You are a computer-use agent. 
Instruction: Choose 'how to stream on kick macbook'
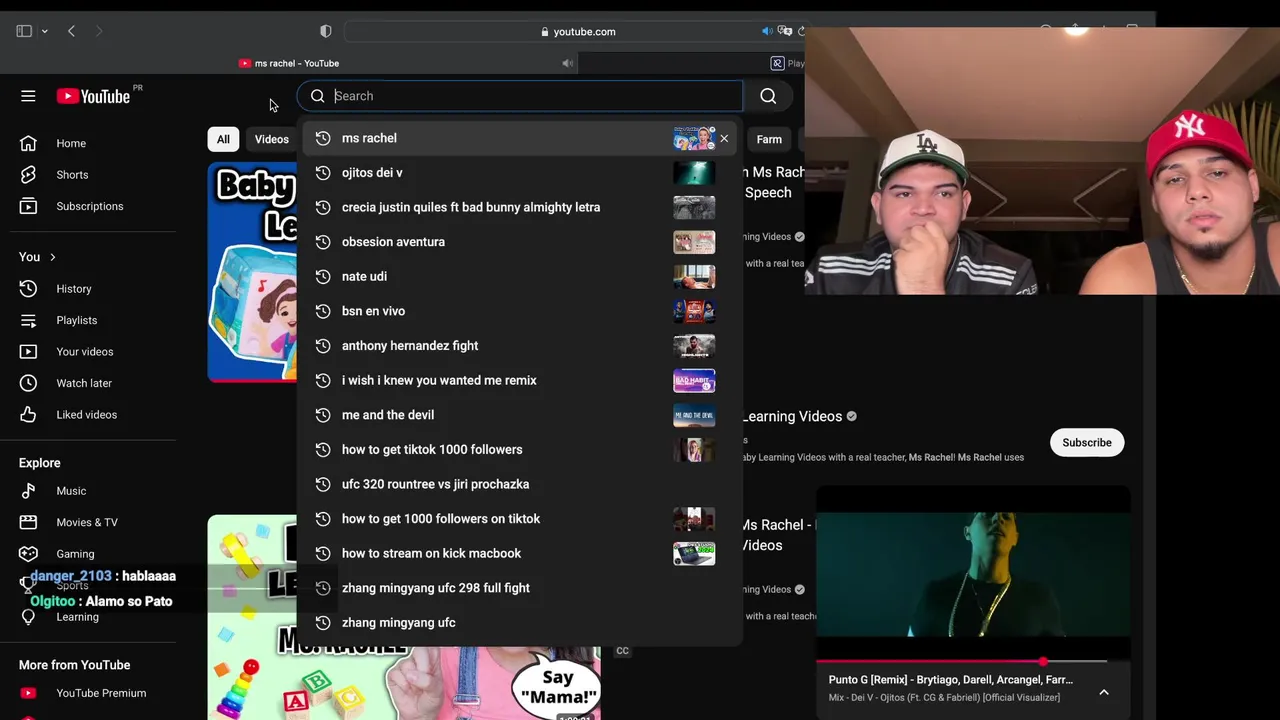519,553
